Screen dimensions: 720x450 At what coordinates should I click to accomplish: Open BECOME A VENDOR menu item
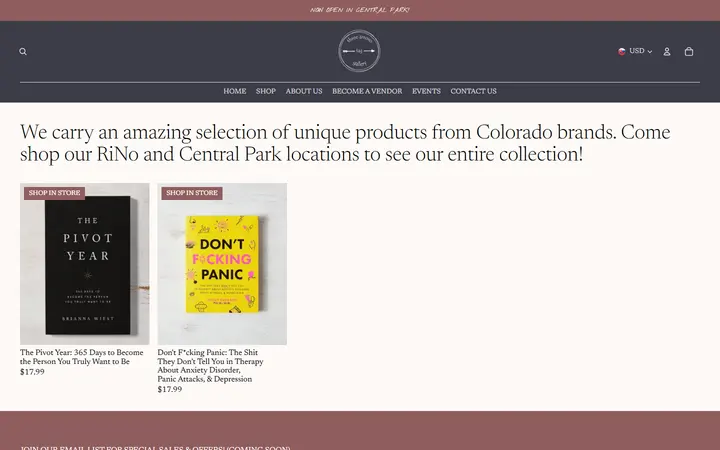(367, 91)
